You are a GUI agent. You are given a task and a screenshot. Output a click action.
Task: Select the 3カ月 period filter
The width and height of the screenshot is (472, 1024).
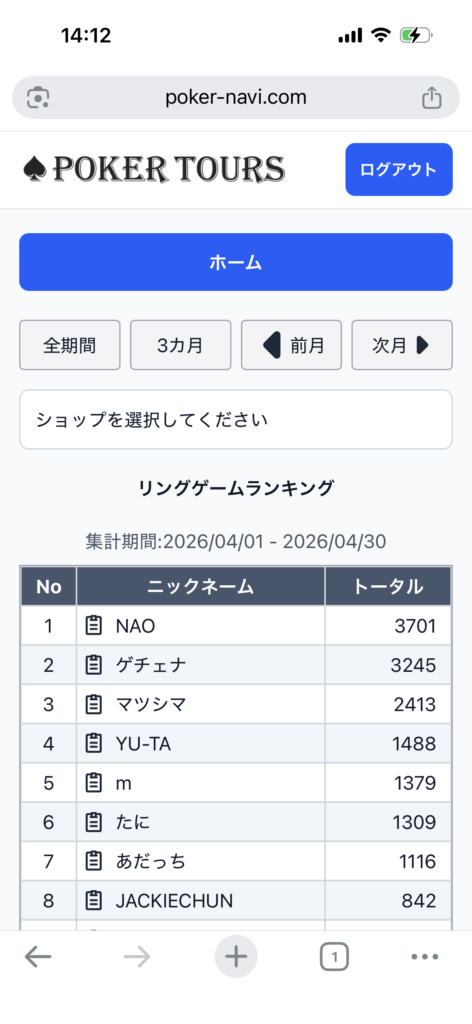(181, 345)
